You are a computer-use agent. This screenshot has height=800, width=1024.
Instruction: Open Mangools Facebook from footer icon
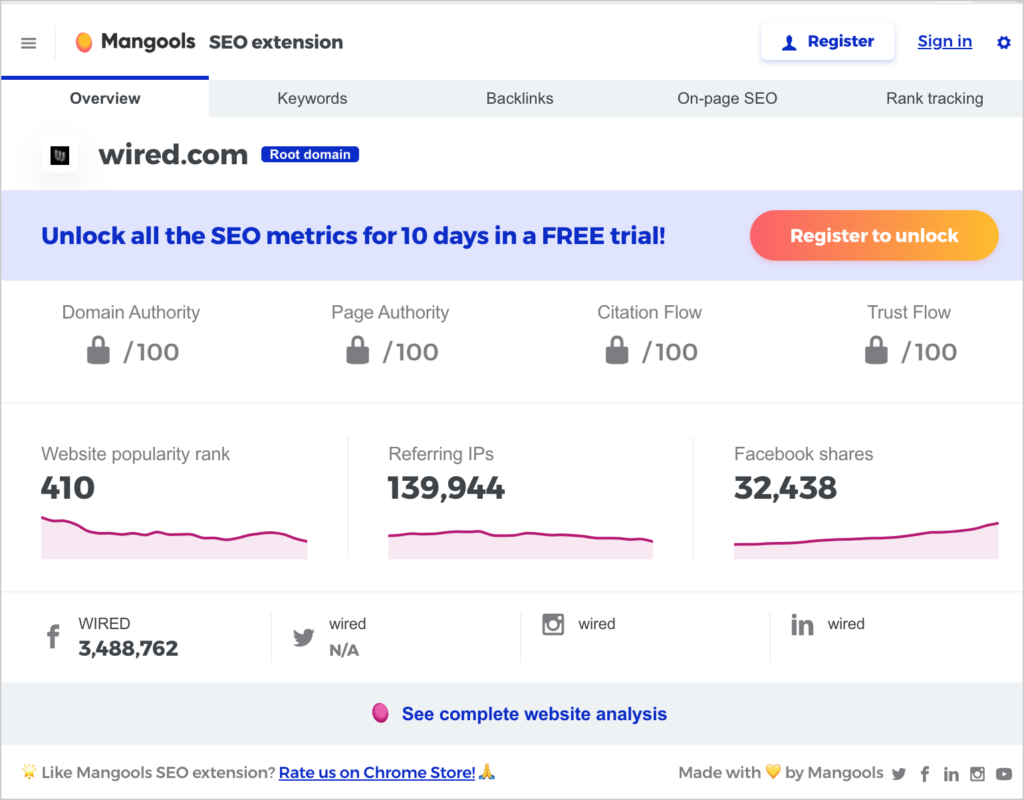925,774
